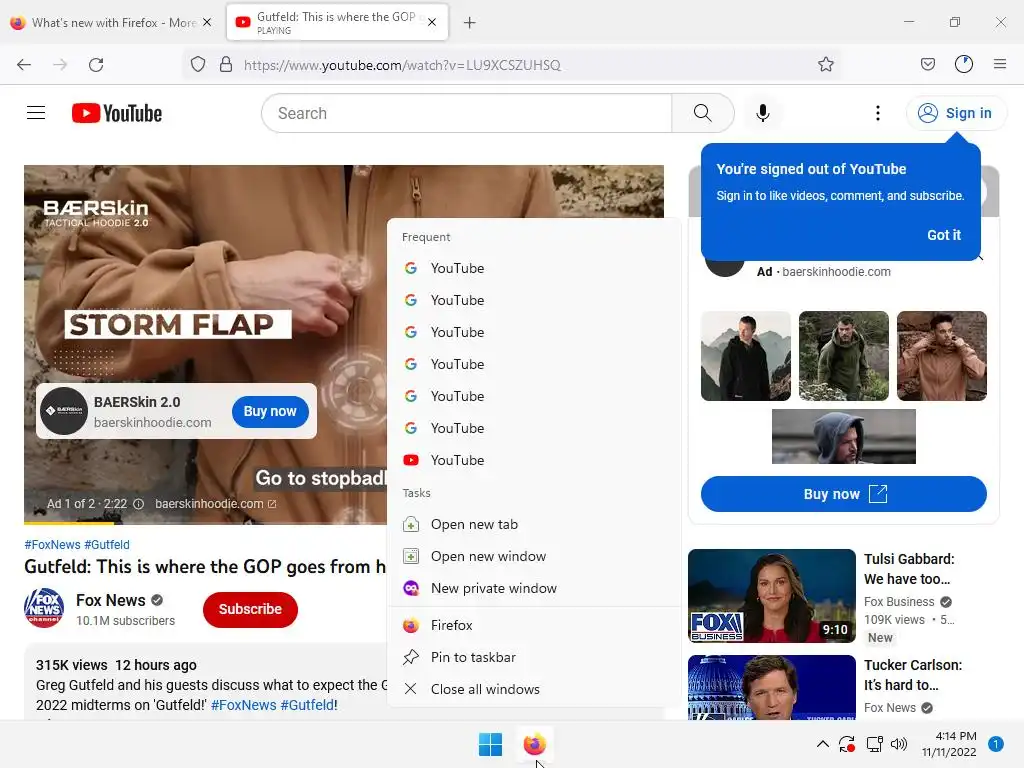Select the Gutfeld YouTube tab
Screen dimensions: 1024x768
click(x=337, y=23)
